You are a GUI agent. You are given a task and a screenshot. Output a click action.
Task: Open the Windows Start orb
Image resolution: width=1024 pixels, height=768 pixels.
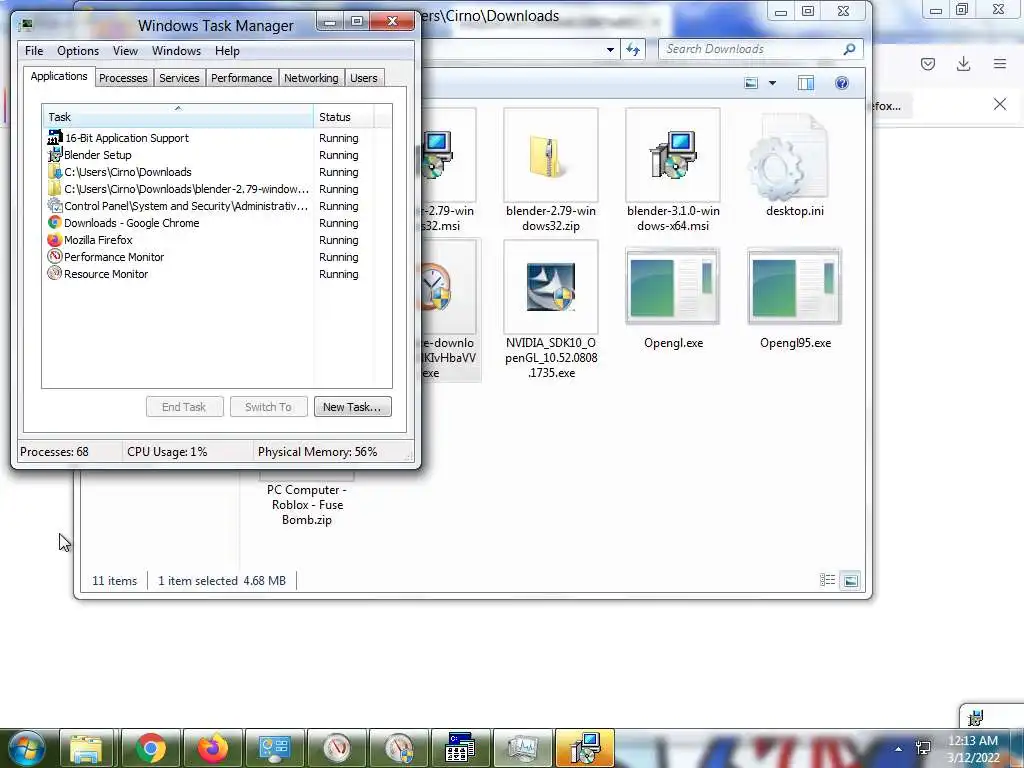coord(27,748)
